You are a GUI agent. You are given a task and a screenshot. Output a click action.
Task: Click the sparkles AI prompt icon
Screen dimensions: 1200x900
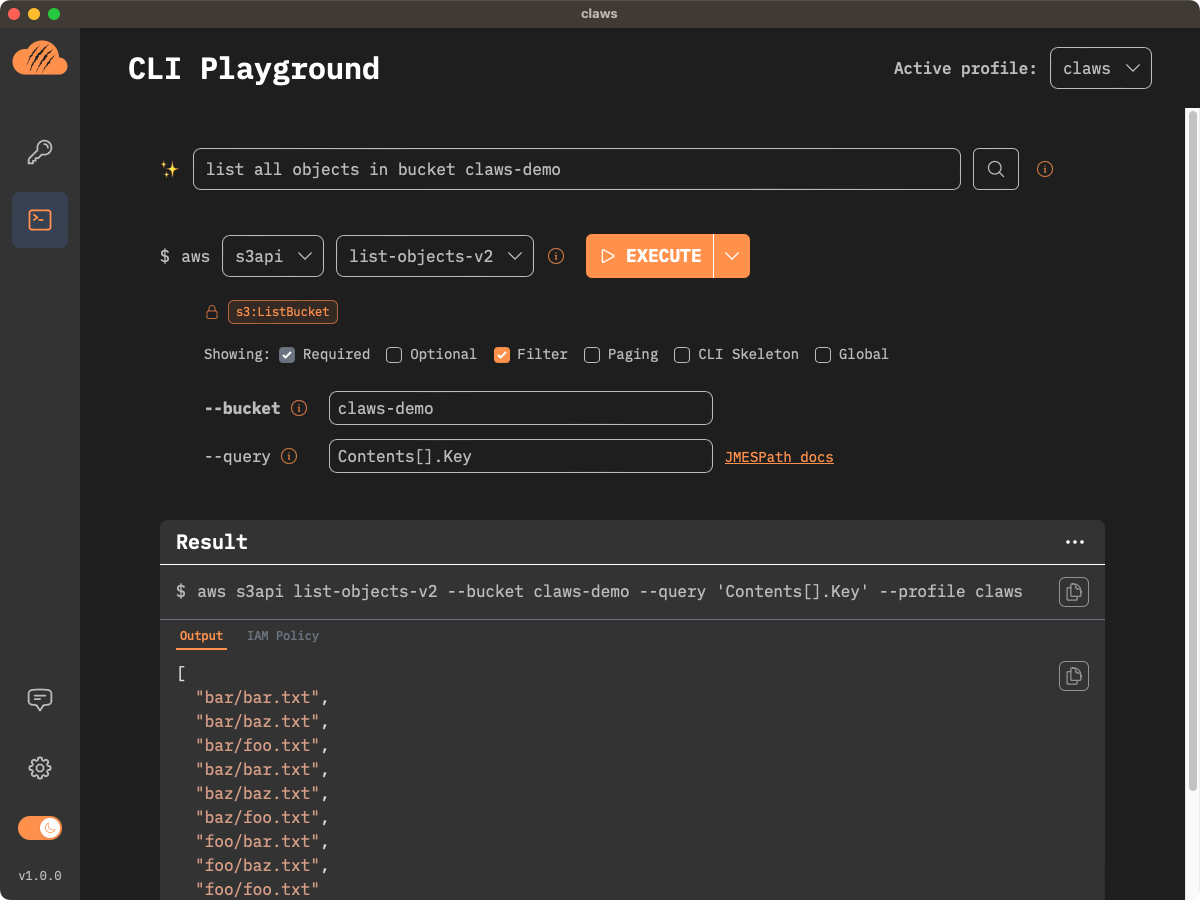[169, 169]
